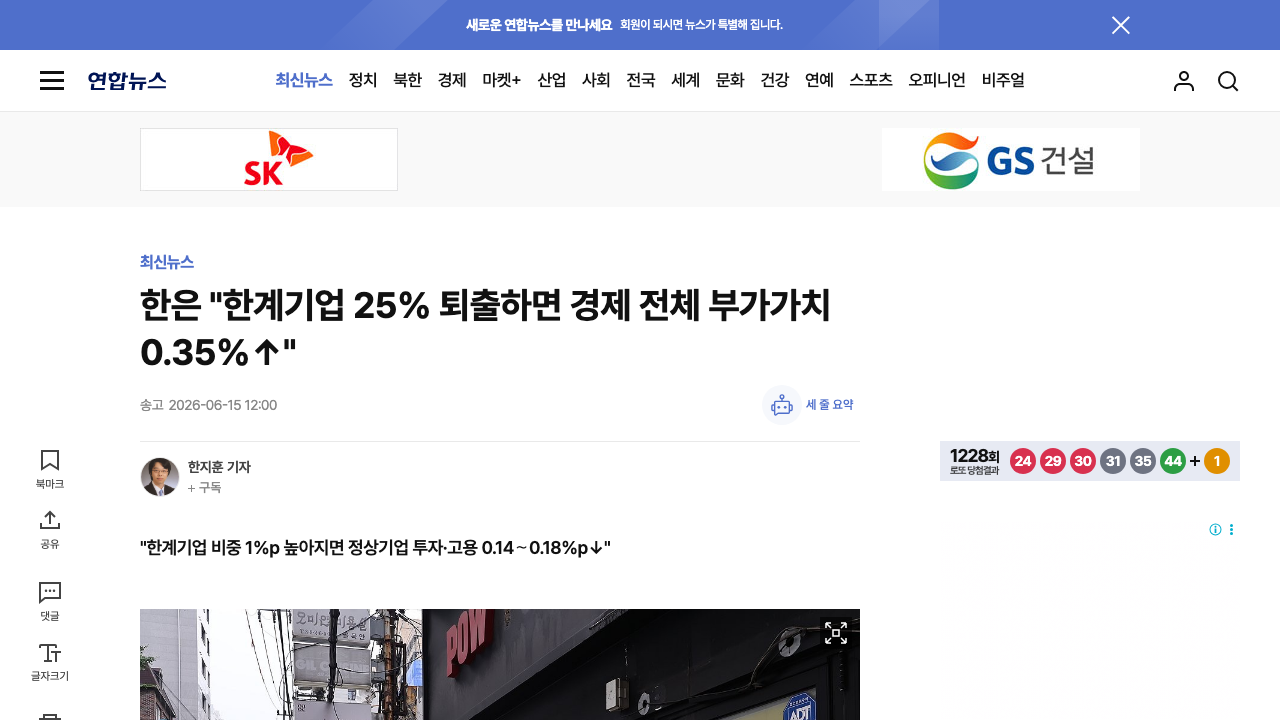Open the user account icon
This screenshot has width=1280, height=720.
click(x=1184, y=81)
